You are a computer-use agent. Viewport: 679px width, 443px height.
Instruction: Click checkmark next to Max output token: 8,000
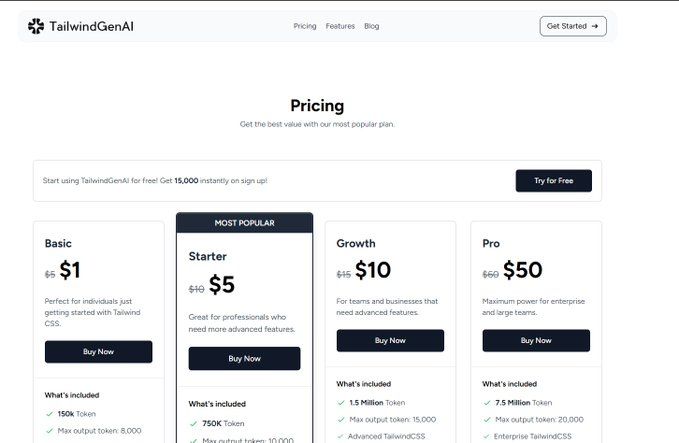[49, 431]
